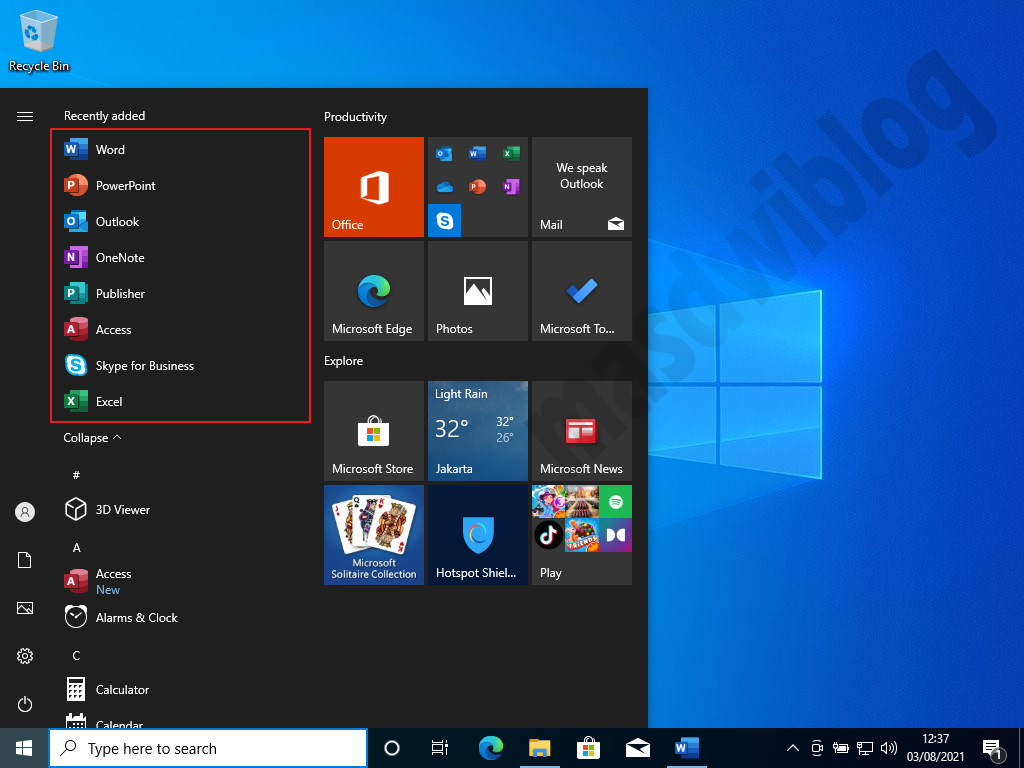The width and height of the screenshot is (1024, 768).
Task: Open the clock showing 12:37
Action: click(935, 748)
